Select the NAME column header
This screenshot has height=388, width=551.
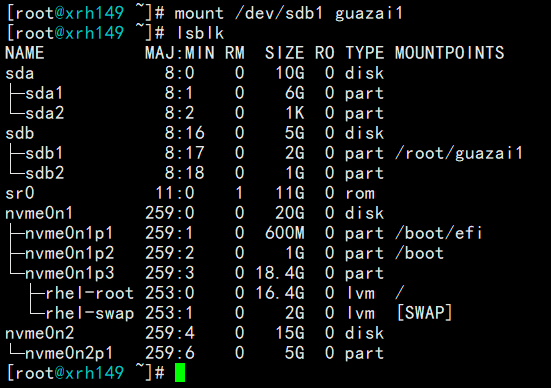[x=25, y=53]
